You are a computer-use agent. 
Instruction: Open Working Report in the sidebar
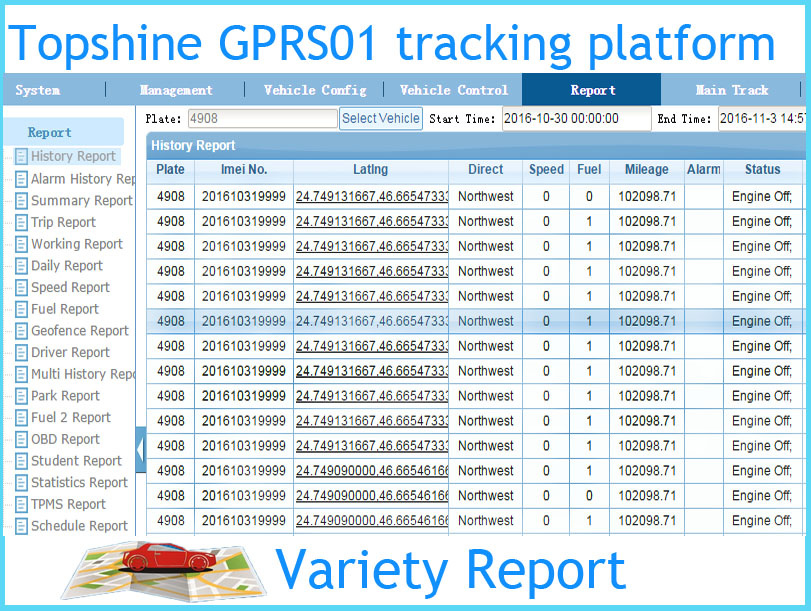pos(77,244)
